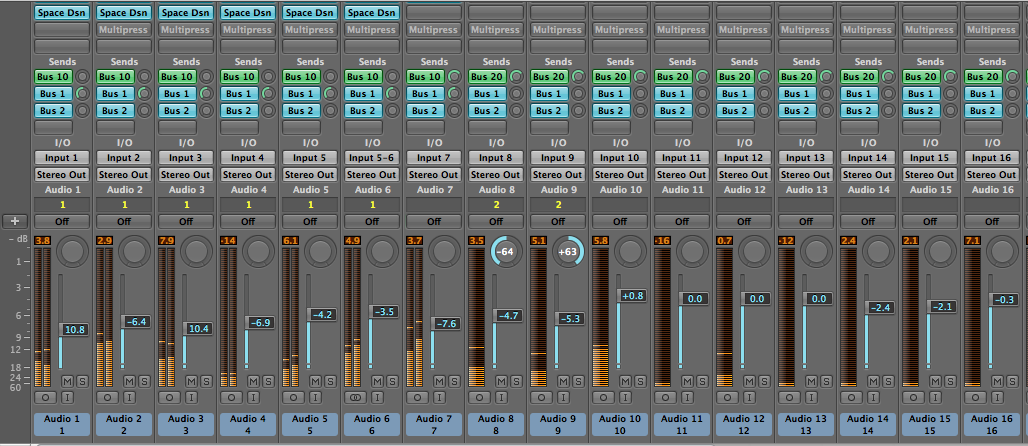1028x446 pixels.
Task: Click the pan knob showing -64 on Audio 8
Action: coord(506,251)
